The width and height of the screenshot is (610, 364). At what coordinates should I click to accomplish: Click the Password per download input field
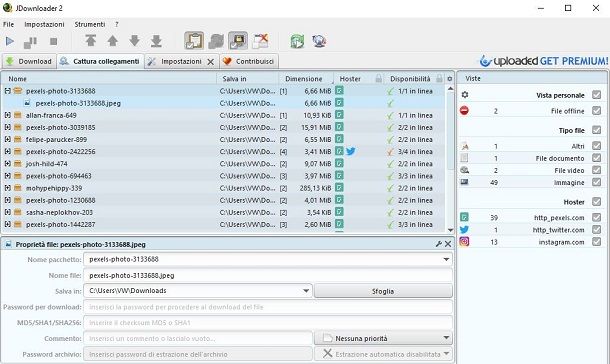coord(268,307)
